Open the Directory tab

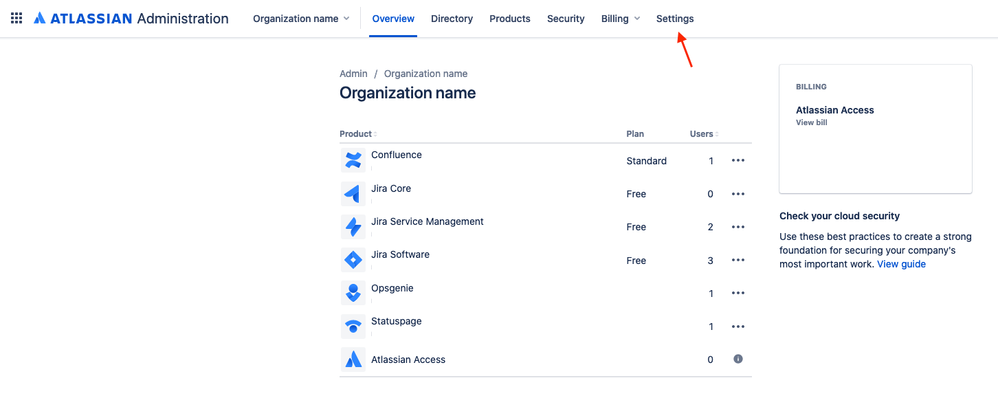452,18
